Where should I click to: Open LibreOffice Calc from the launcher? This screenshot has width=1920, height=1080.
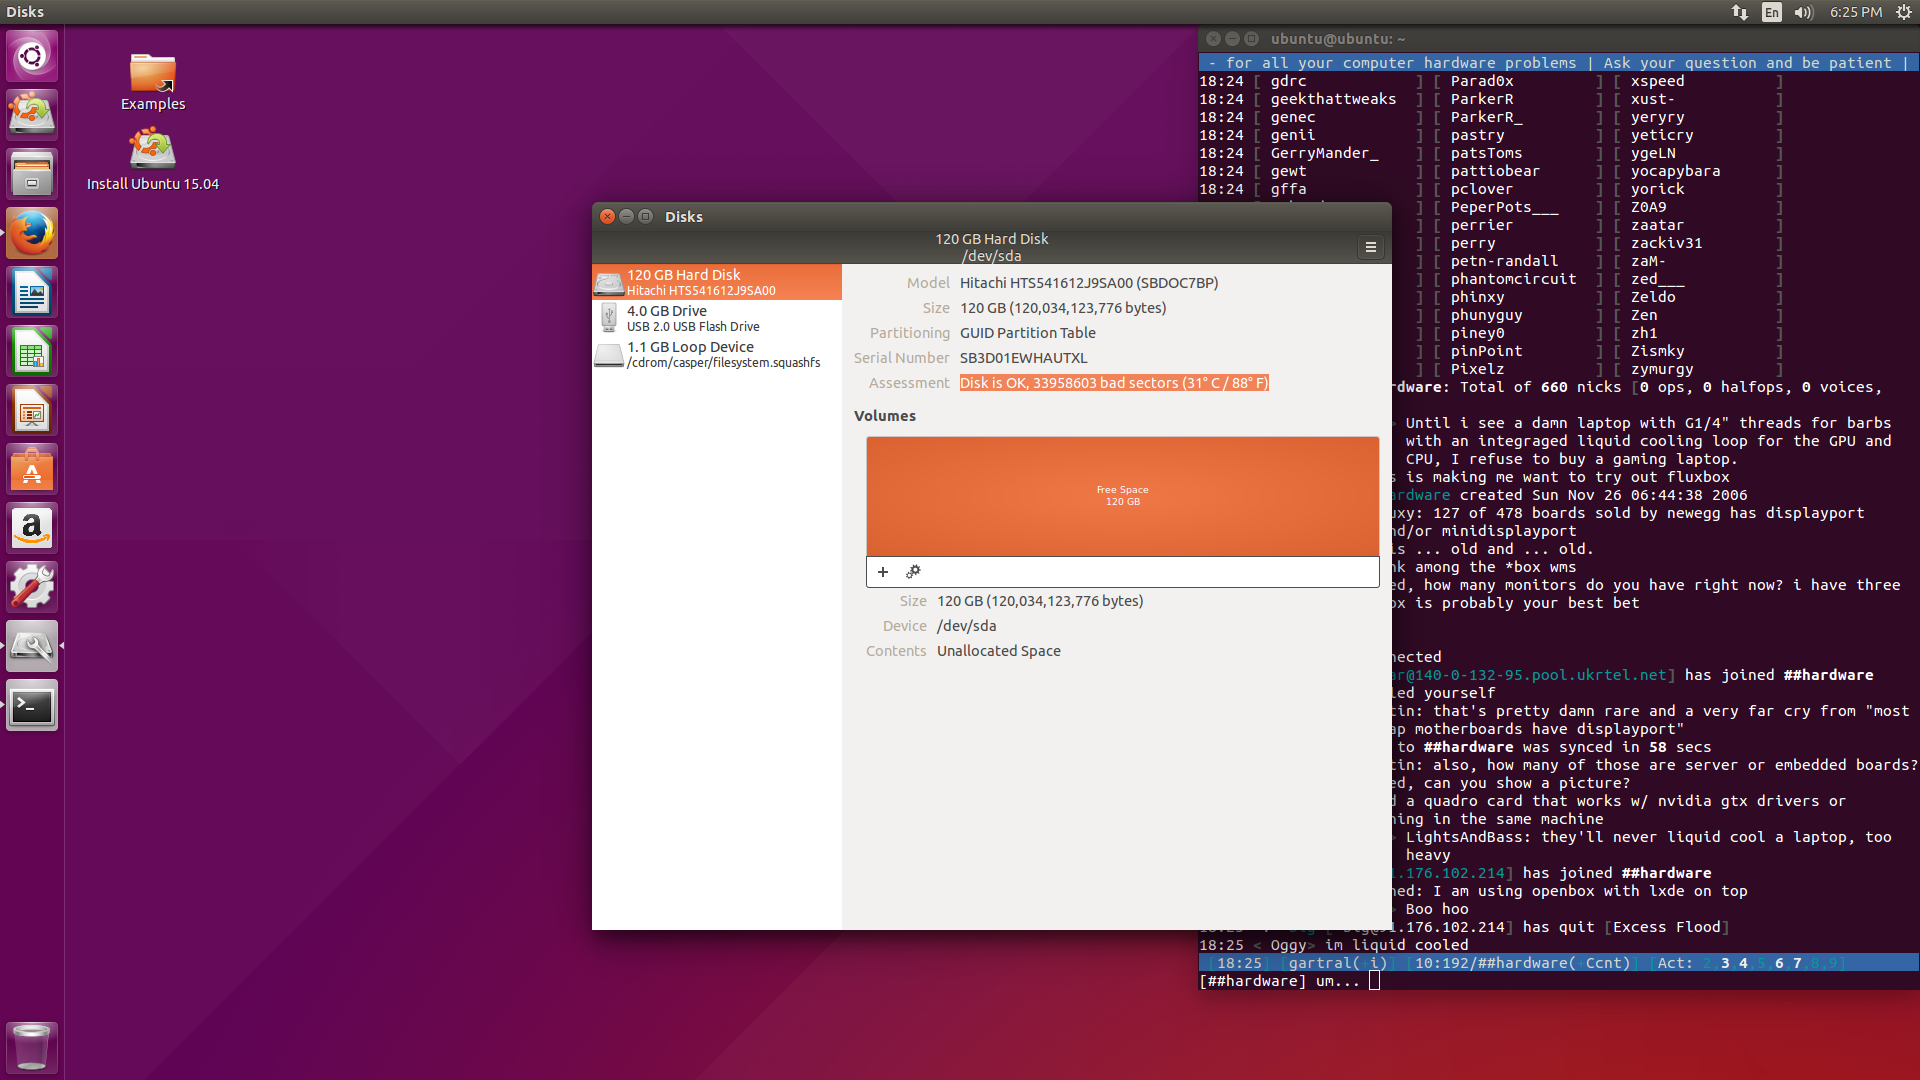(x=32, y=351)
